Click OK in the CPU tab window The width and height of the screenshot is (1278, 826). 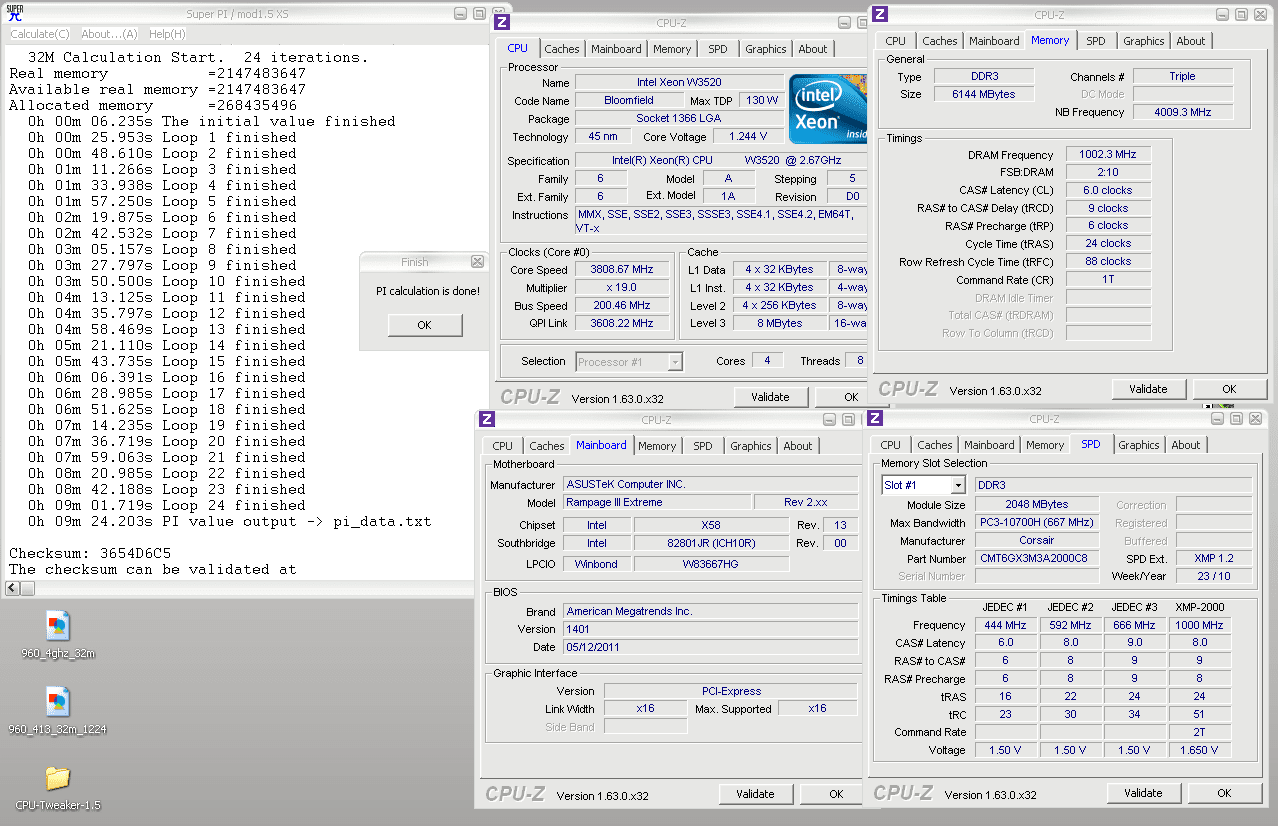pos(851,397)
